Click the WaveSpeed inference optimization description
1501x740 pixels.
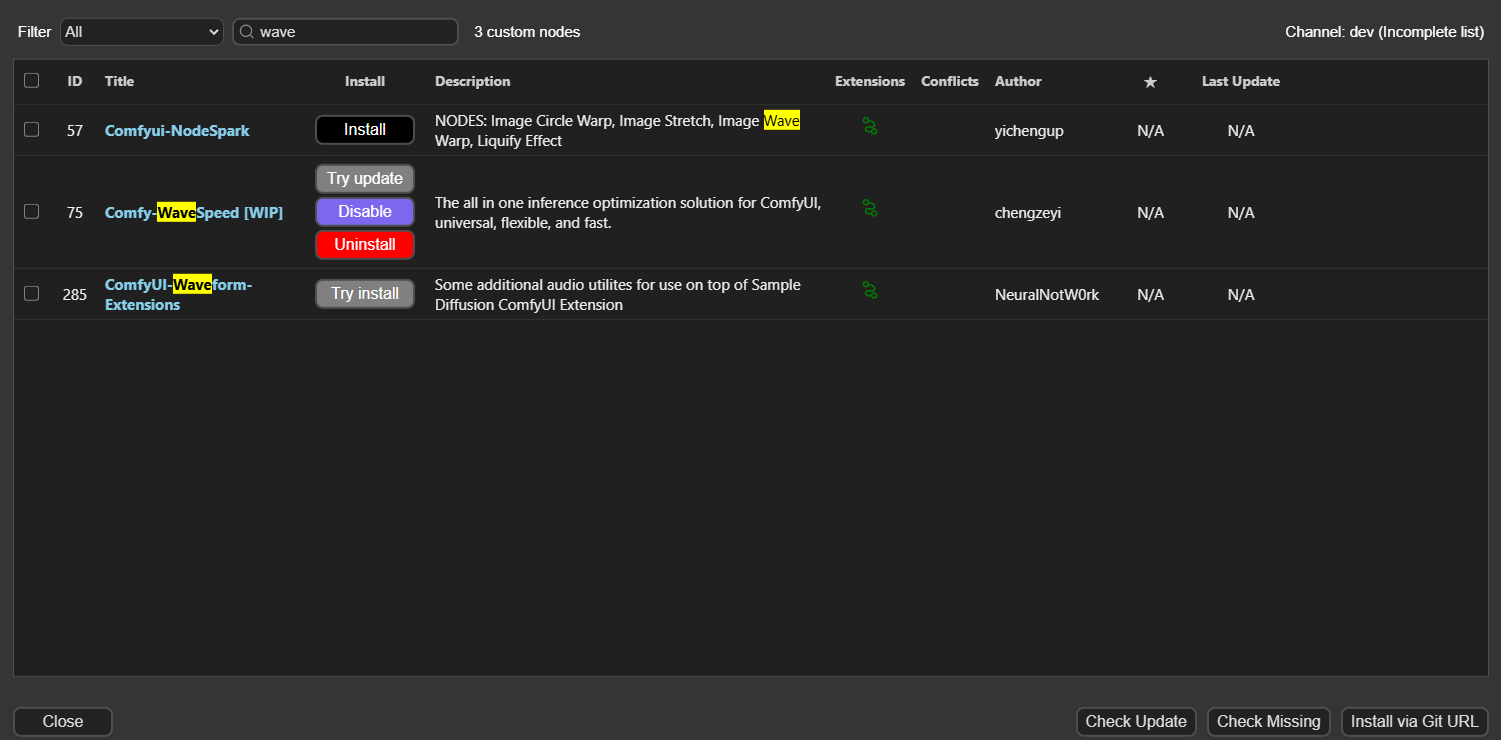pos(628,213)
